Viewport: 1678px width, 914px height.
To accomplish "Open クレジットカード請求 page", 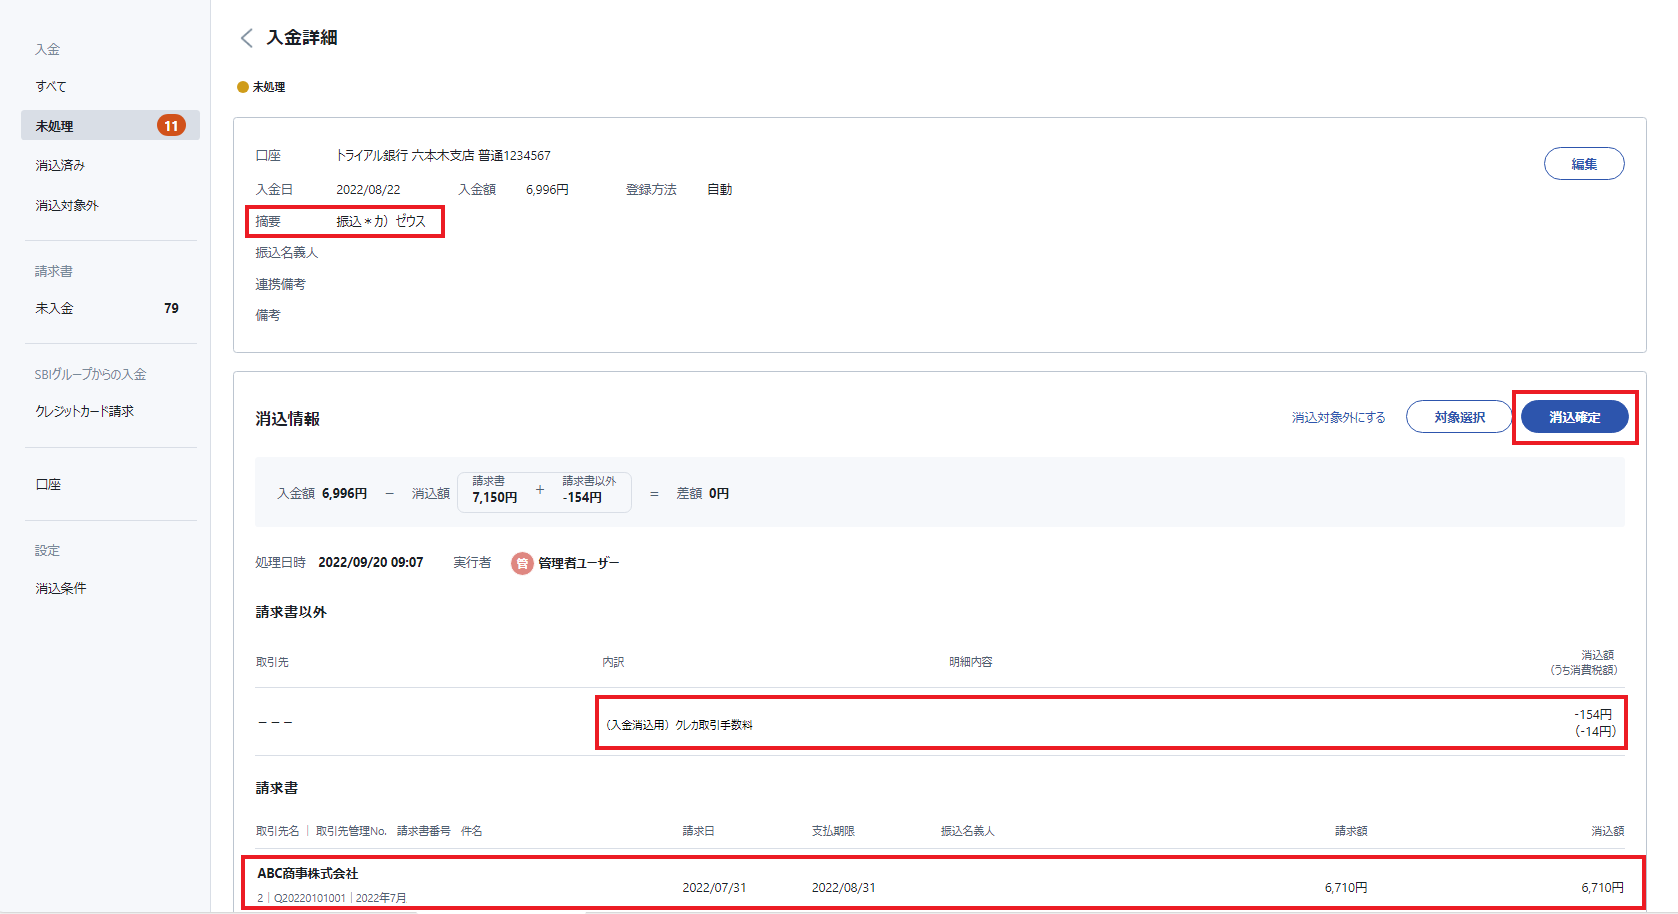I will coord(85,411).
